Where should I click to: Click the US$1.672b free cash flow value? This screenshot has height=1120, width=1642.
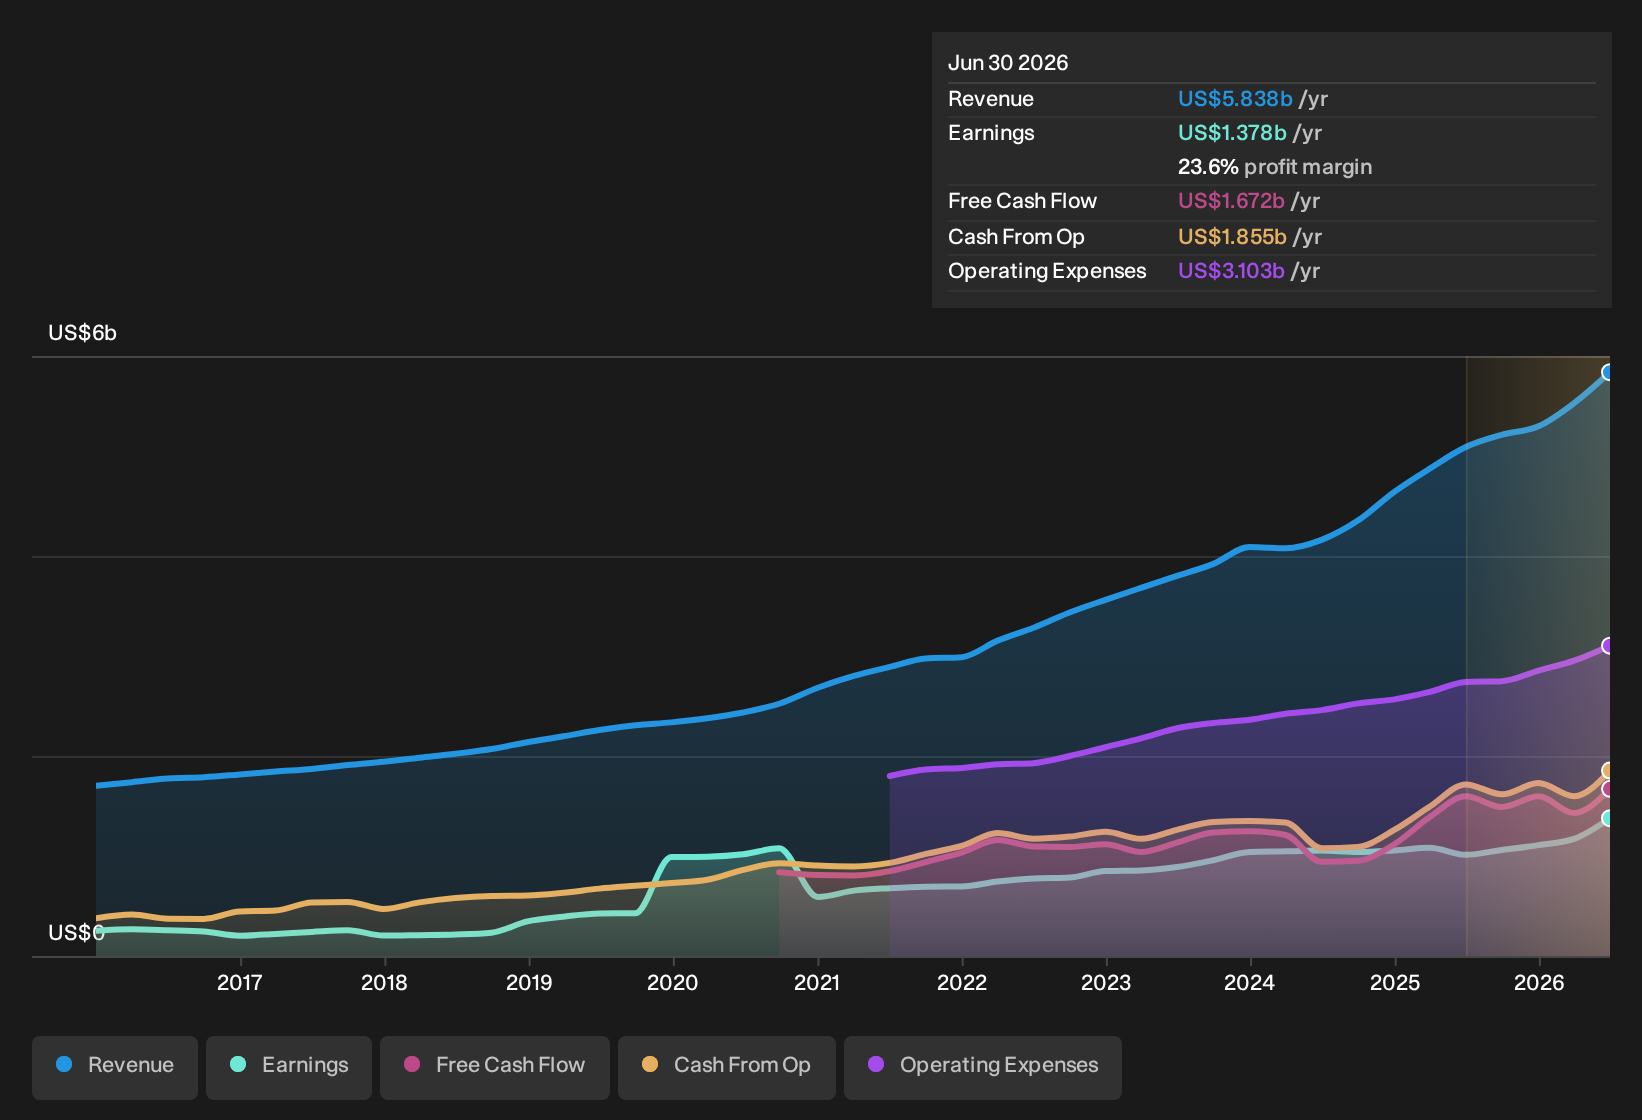pyautogui.click(x=1231, y=201)
